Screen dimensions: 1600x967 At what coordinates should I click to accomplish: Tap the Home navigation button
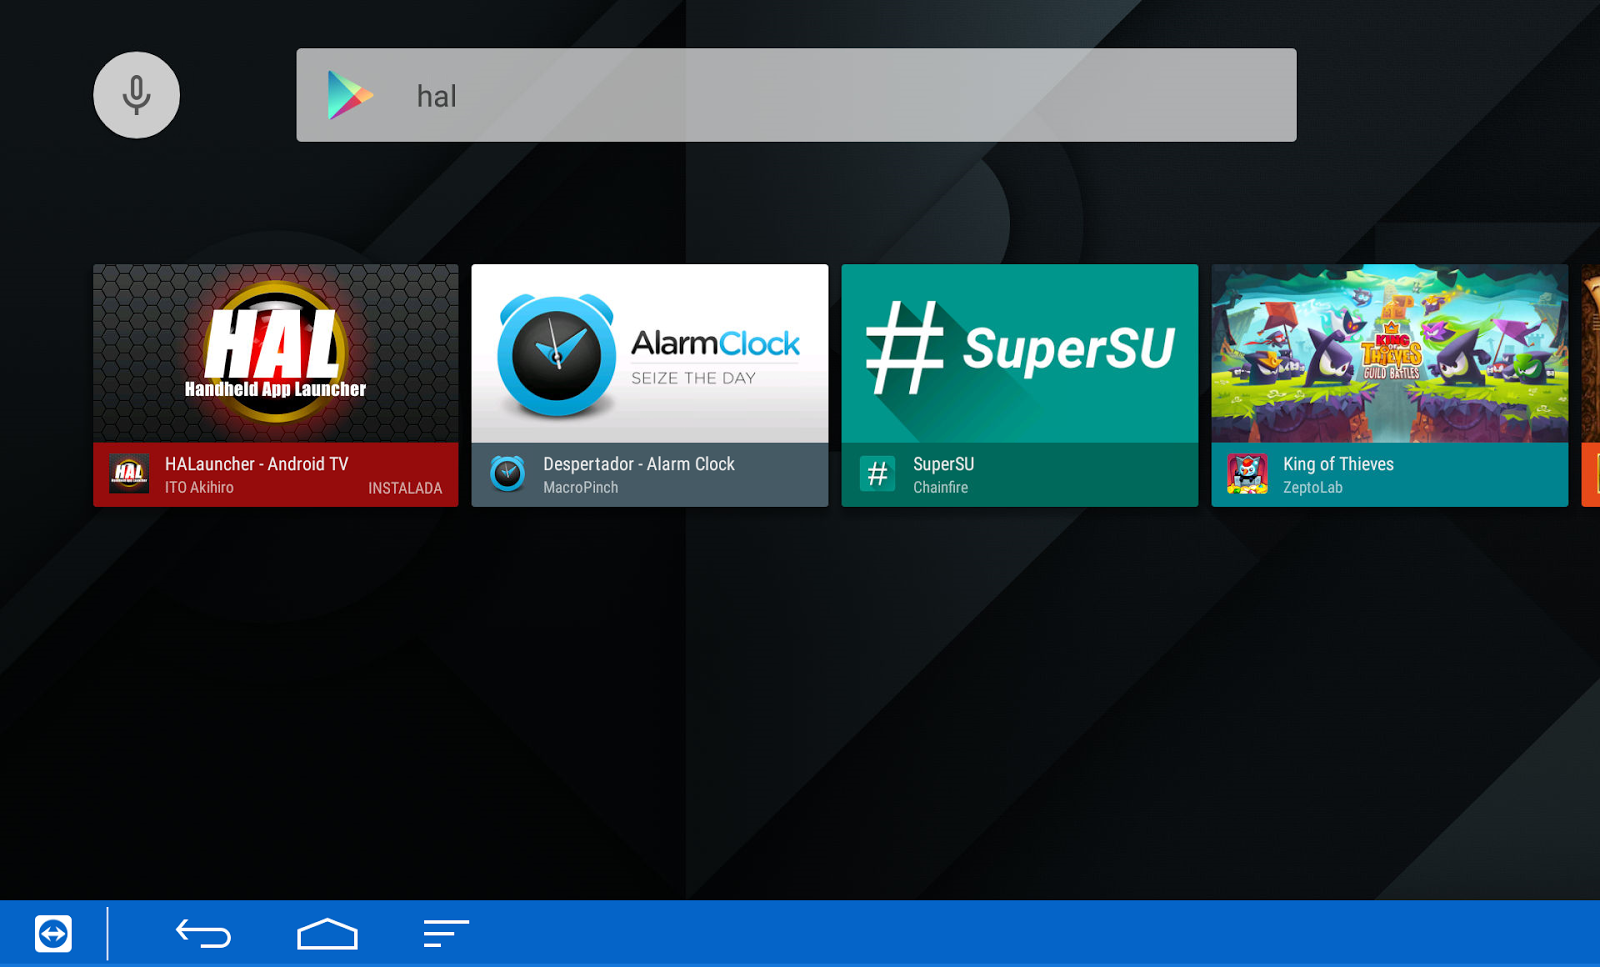tap(327, 934)
